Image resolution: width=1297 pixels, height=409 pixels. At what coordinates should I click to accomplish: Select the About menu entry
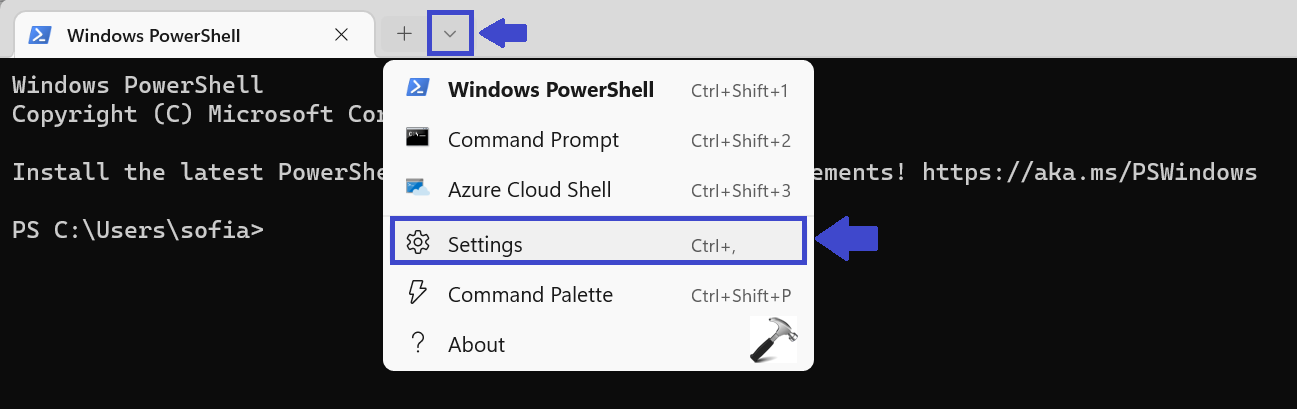coord(476,345)
